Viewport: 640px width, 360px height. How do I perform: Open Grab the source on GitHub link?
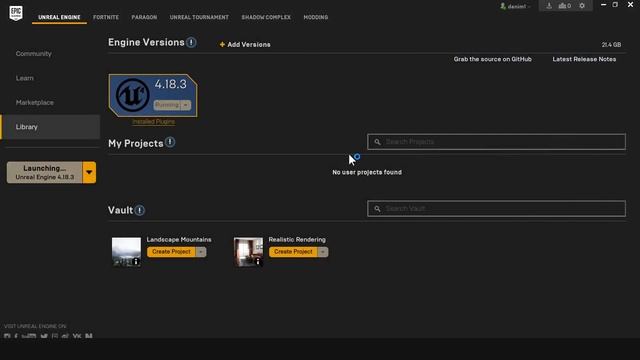tap(493, 59)
